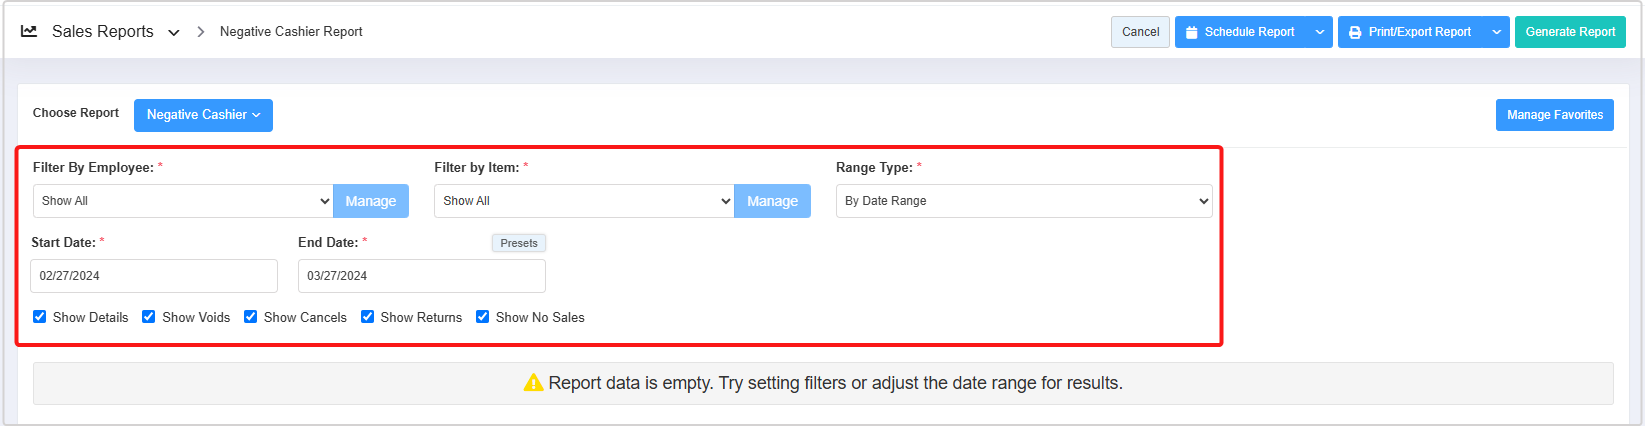Expand the Sales Reports chevron menu
Image resolution: width=1645 pixels, height=426 pixels.
pyautogui.click(x=174, y=32)
